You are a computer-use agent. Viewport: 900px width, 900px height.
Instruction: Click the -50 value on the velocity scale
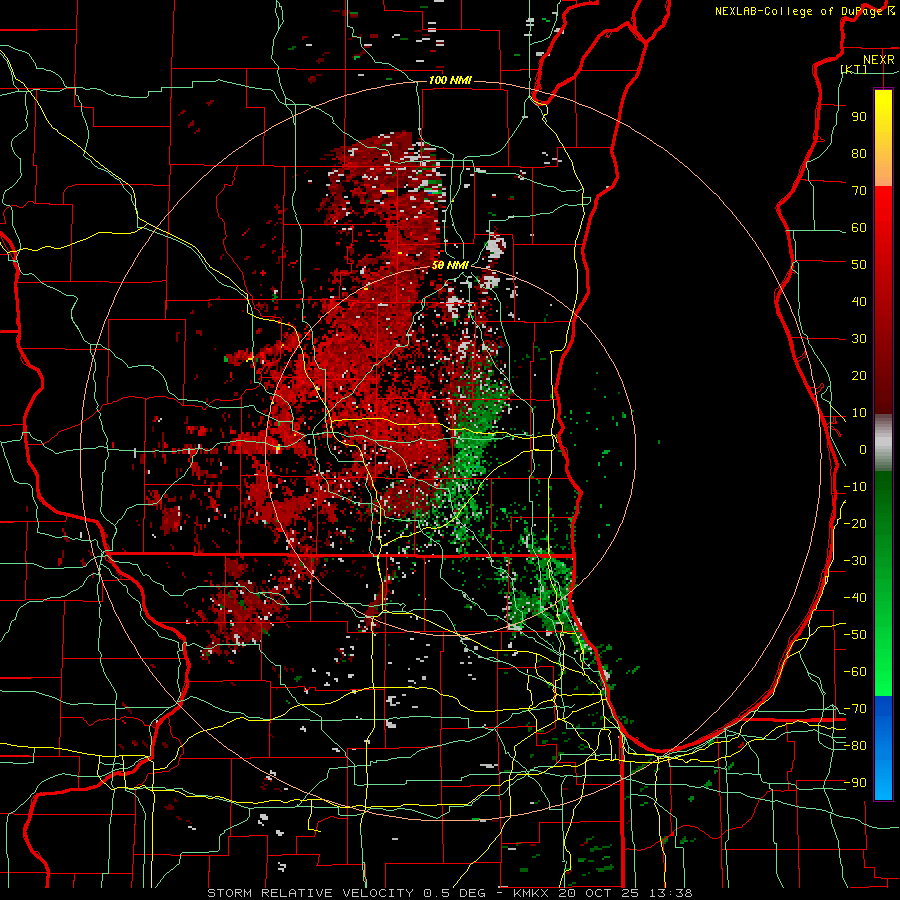[x=855, y=635]
